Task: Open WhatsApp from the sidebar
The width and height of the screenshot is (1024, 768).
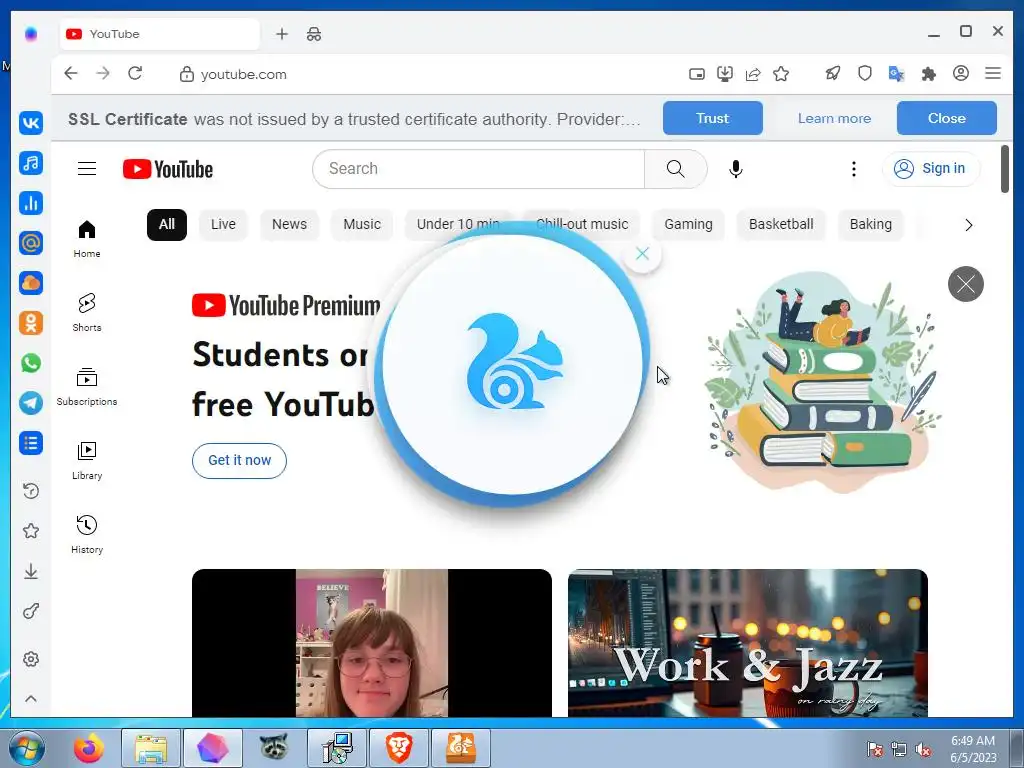Action: click(x=31, y=363)
